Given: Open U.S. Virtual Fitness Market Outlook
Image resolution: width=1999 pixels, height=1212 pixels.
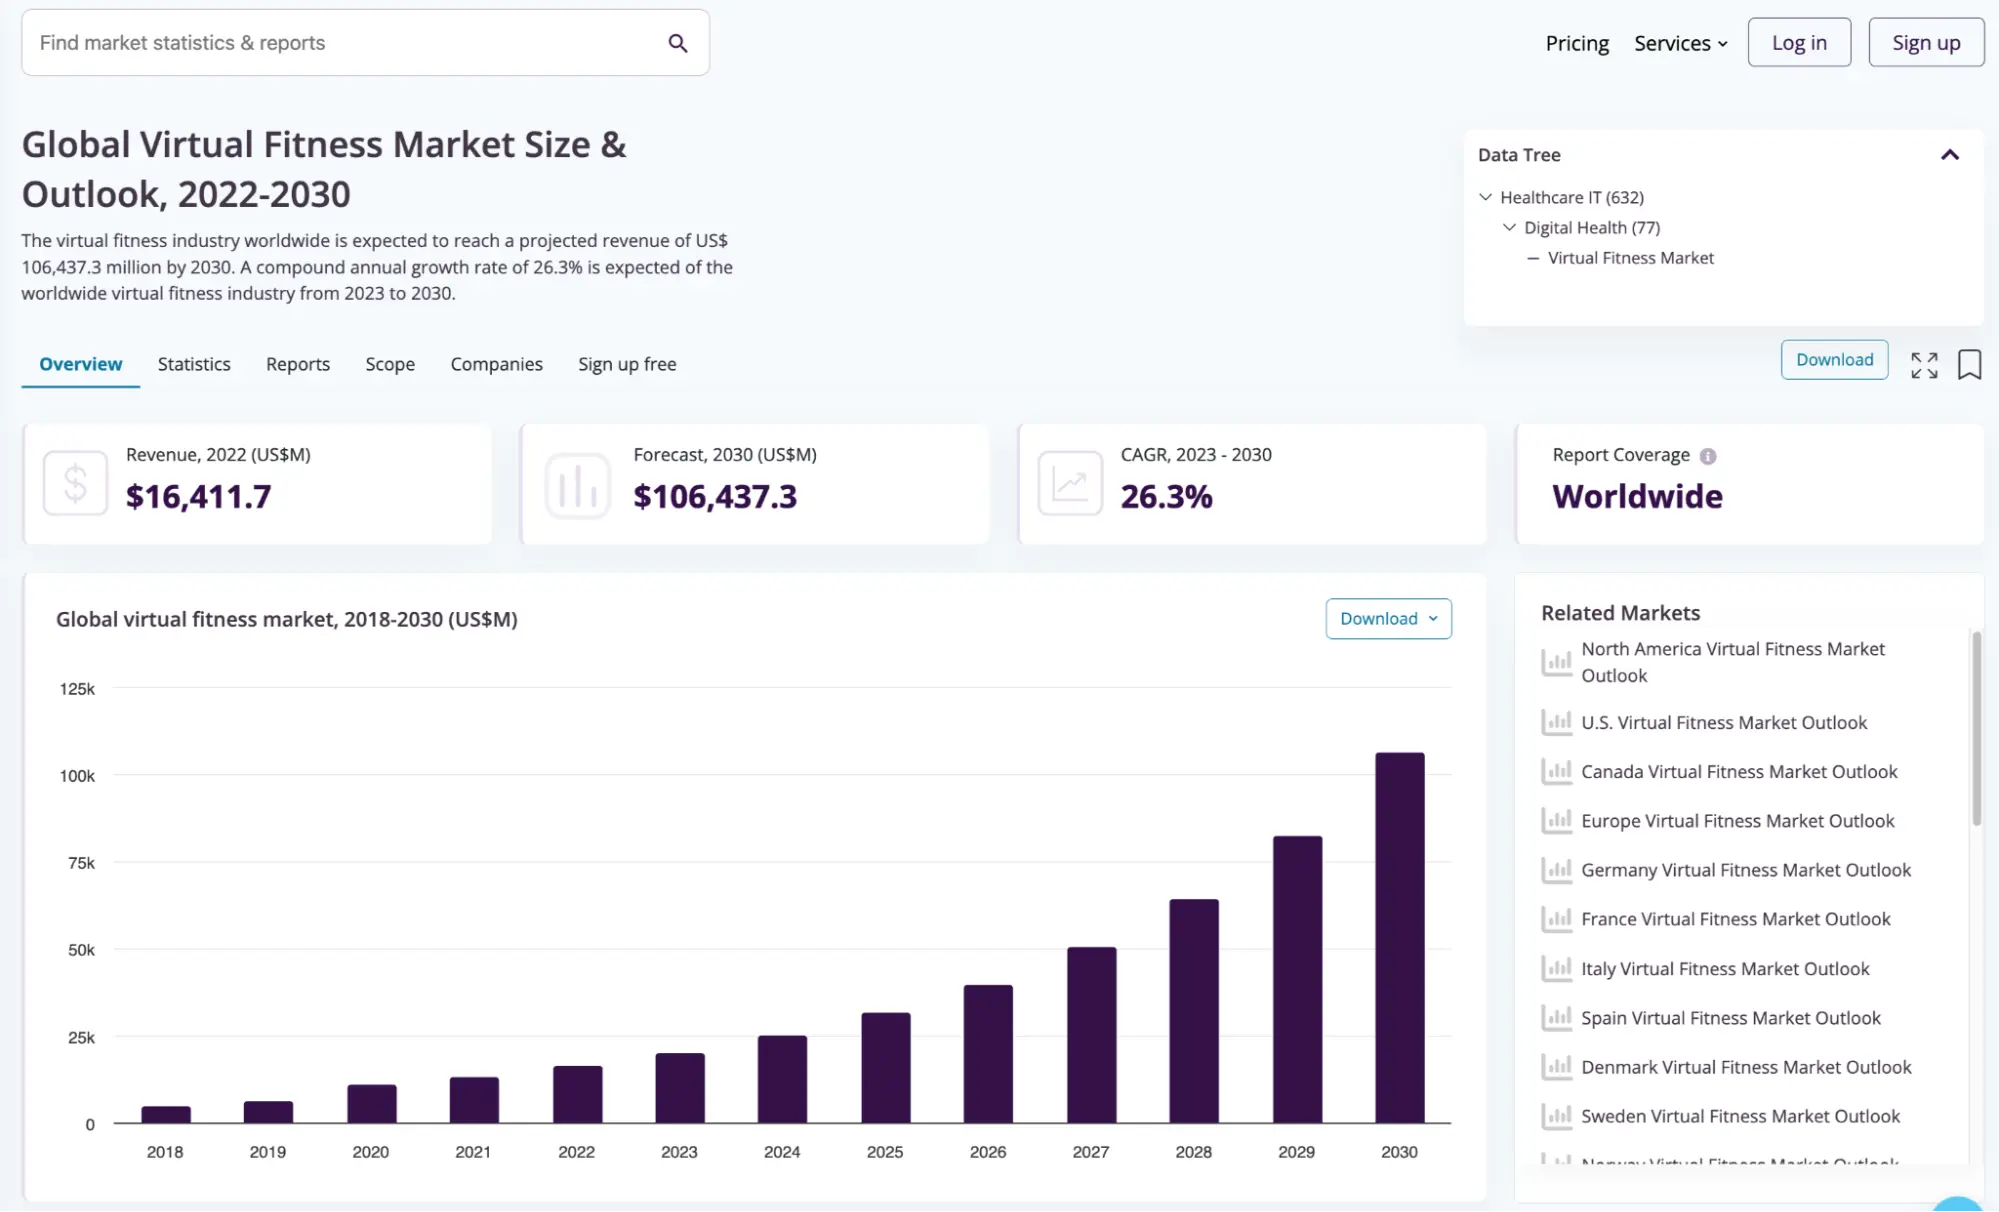Looking at the screenshot, I should (1724, 722).
